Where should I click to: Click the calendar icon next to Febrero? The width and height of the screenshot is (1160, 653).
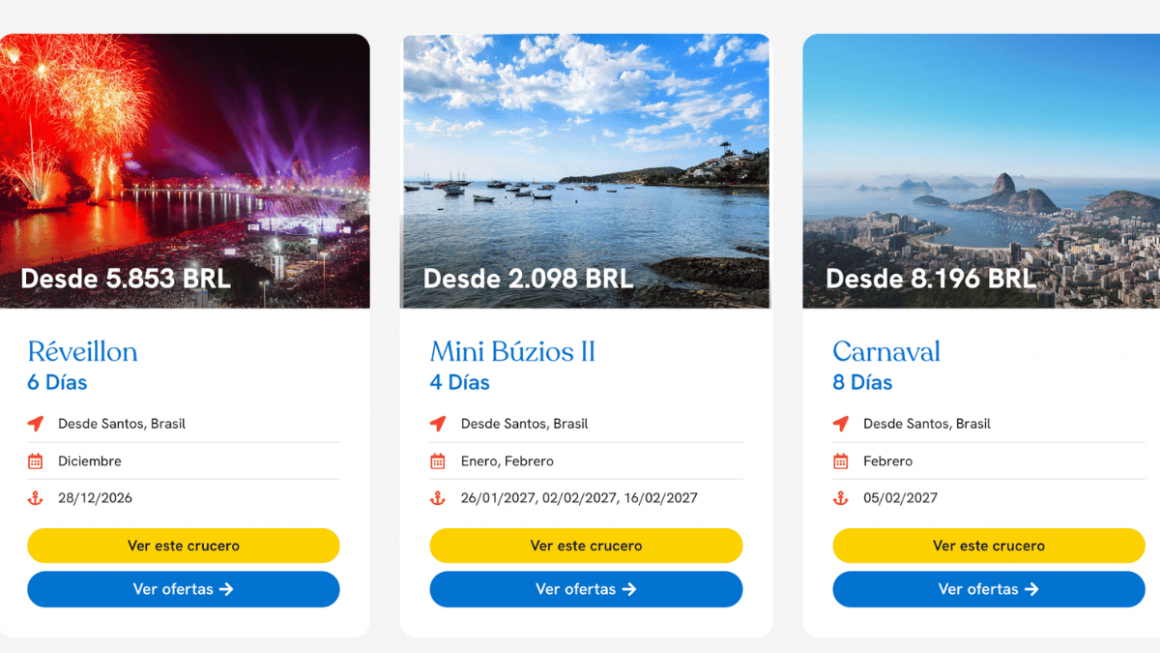842,461
